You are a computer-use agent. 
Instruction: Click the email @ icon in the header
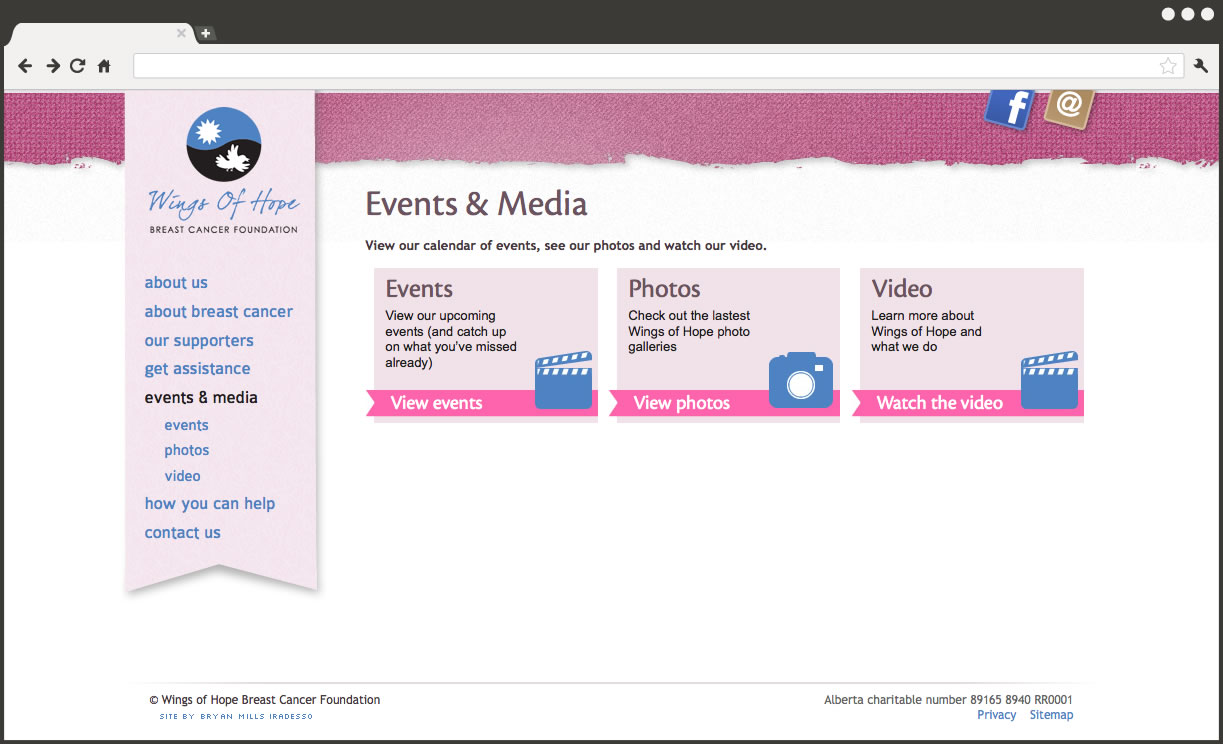1069,106
